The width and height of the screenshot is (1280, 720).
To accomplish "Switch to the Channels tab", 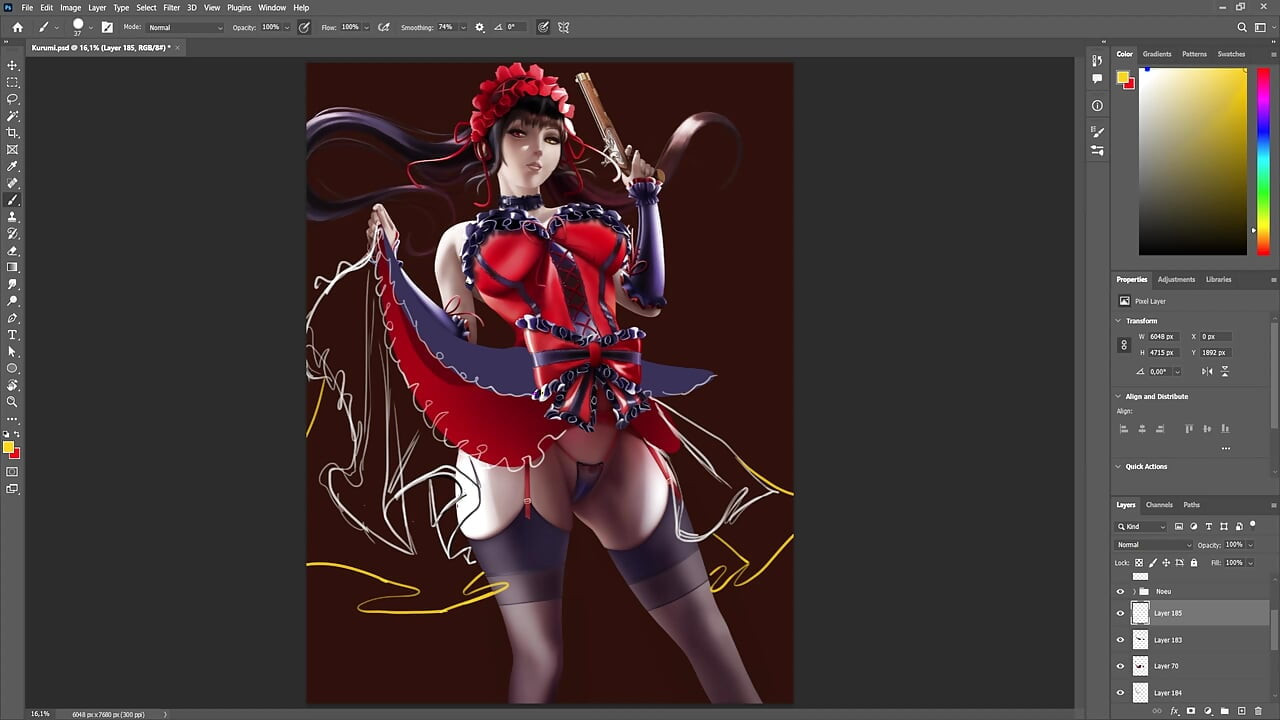I will click(1159, 505).
